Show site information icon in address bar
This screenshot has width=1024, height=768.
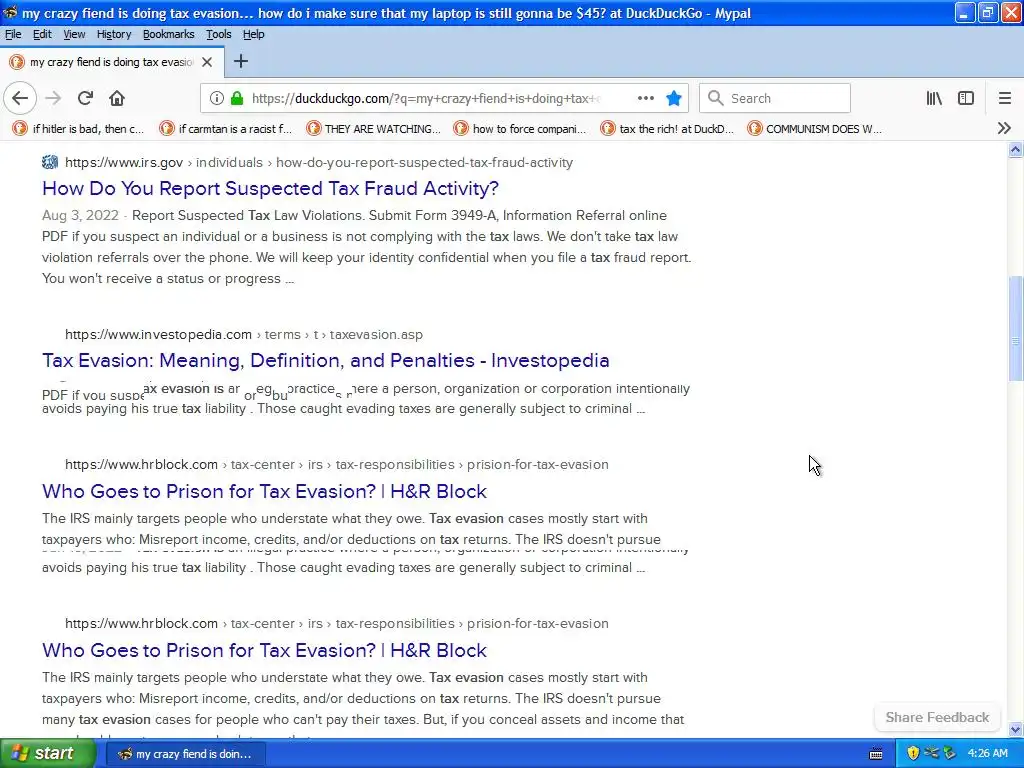[x=216, y=98]
